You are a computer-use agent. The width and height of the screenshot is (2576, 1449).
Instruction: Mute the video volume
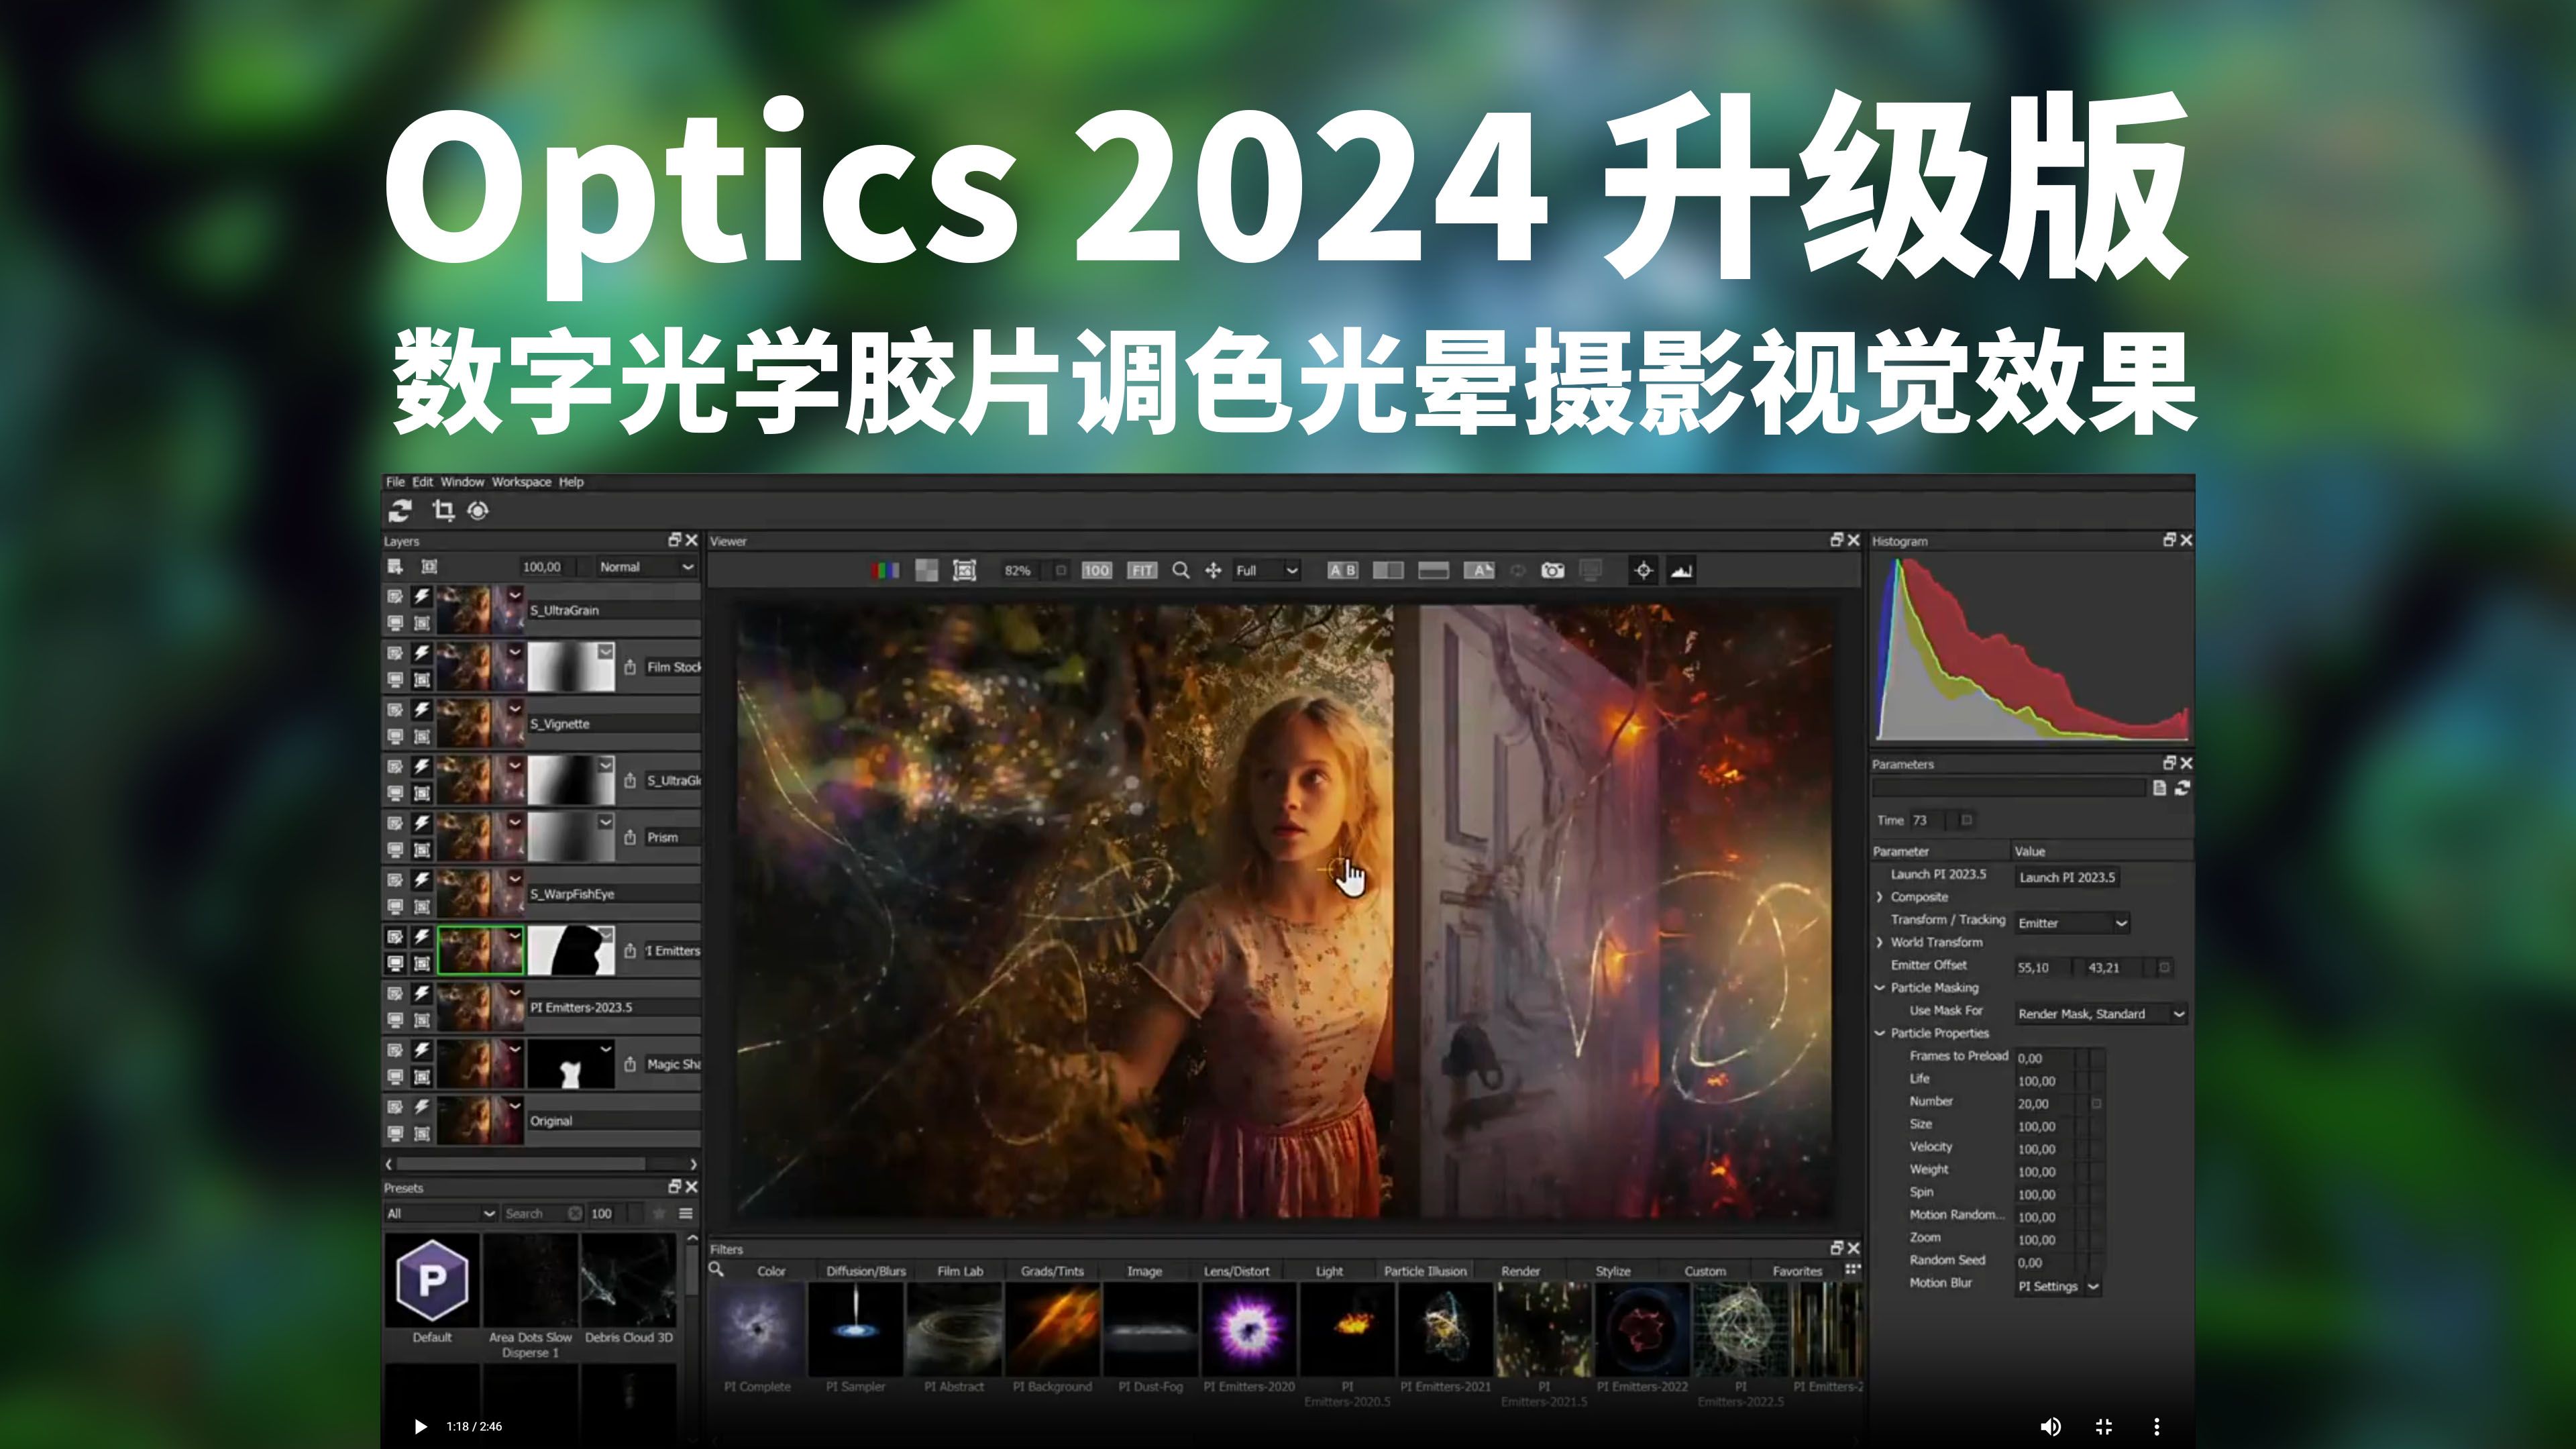coord(2050,1426)
